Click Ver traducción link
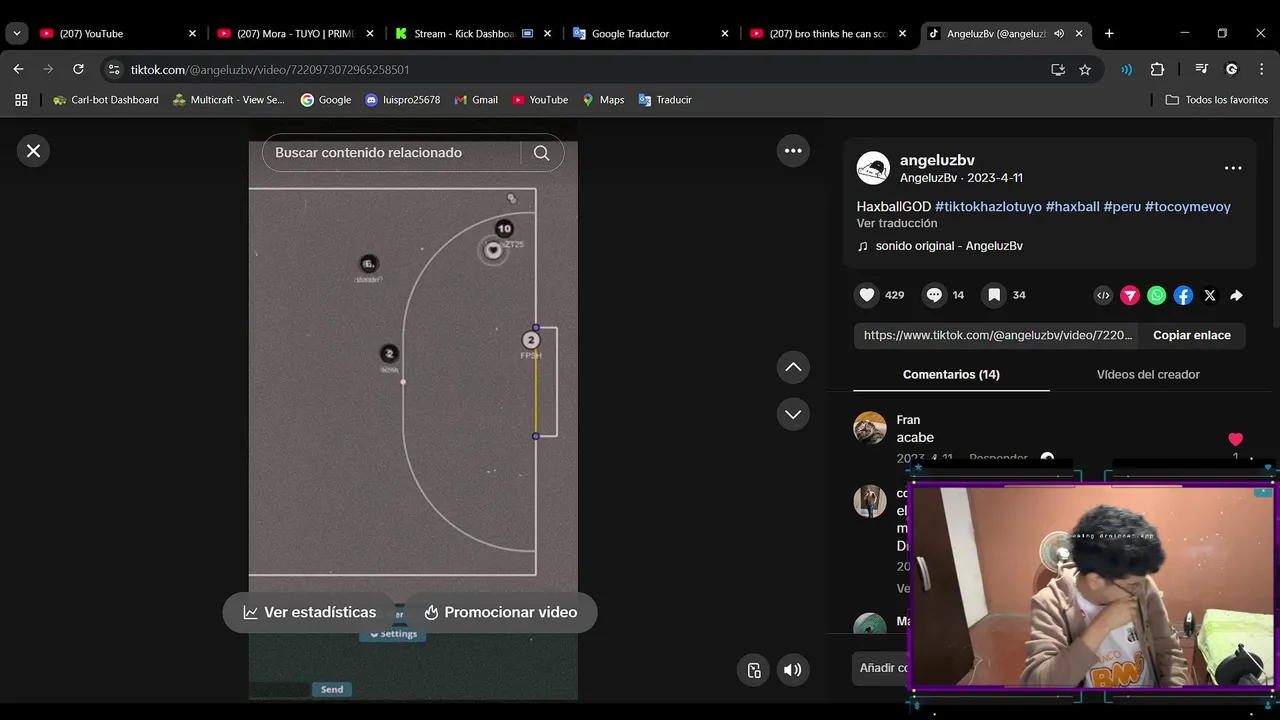1280x720 pixels. click(x=897, y=223)
